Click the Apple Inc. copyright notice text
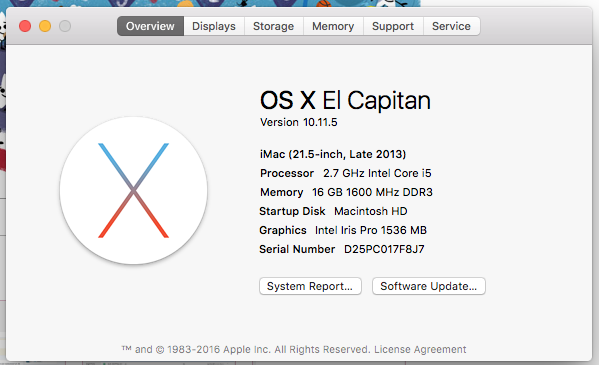This screenshot has width=599, height=365. tap(246, 349)
